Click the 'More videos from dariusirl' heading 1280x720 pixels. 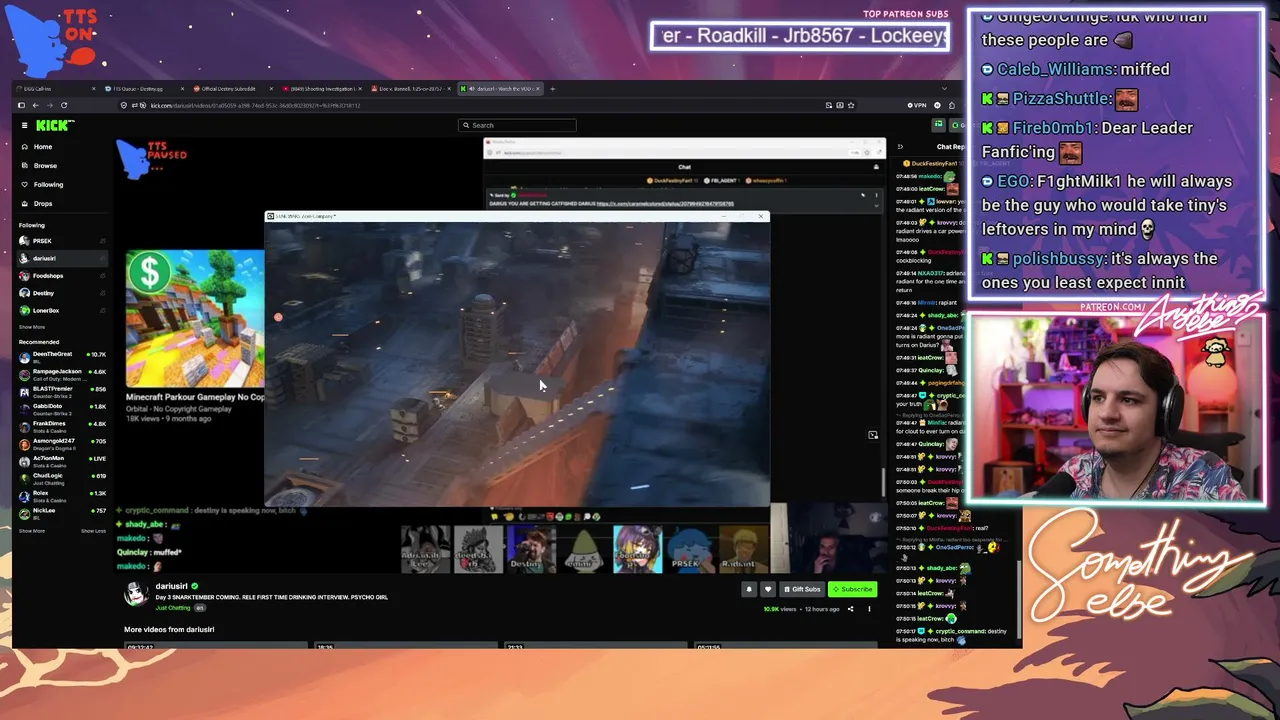(x=169, y=629)
